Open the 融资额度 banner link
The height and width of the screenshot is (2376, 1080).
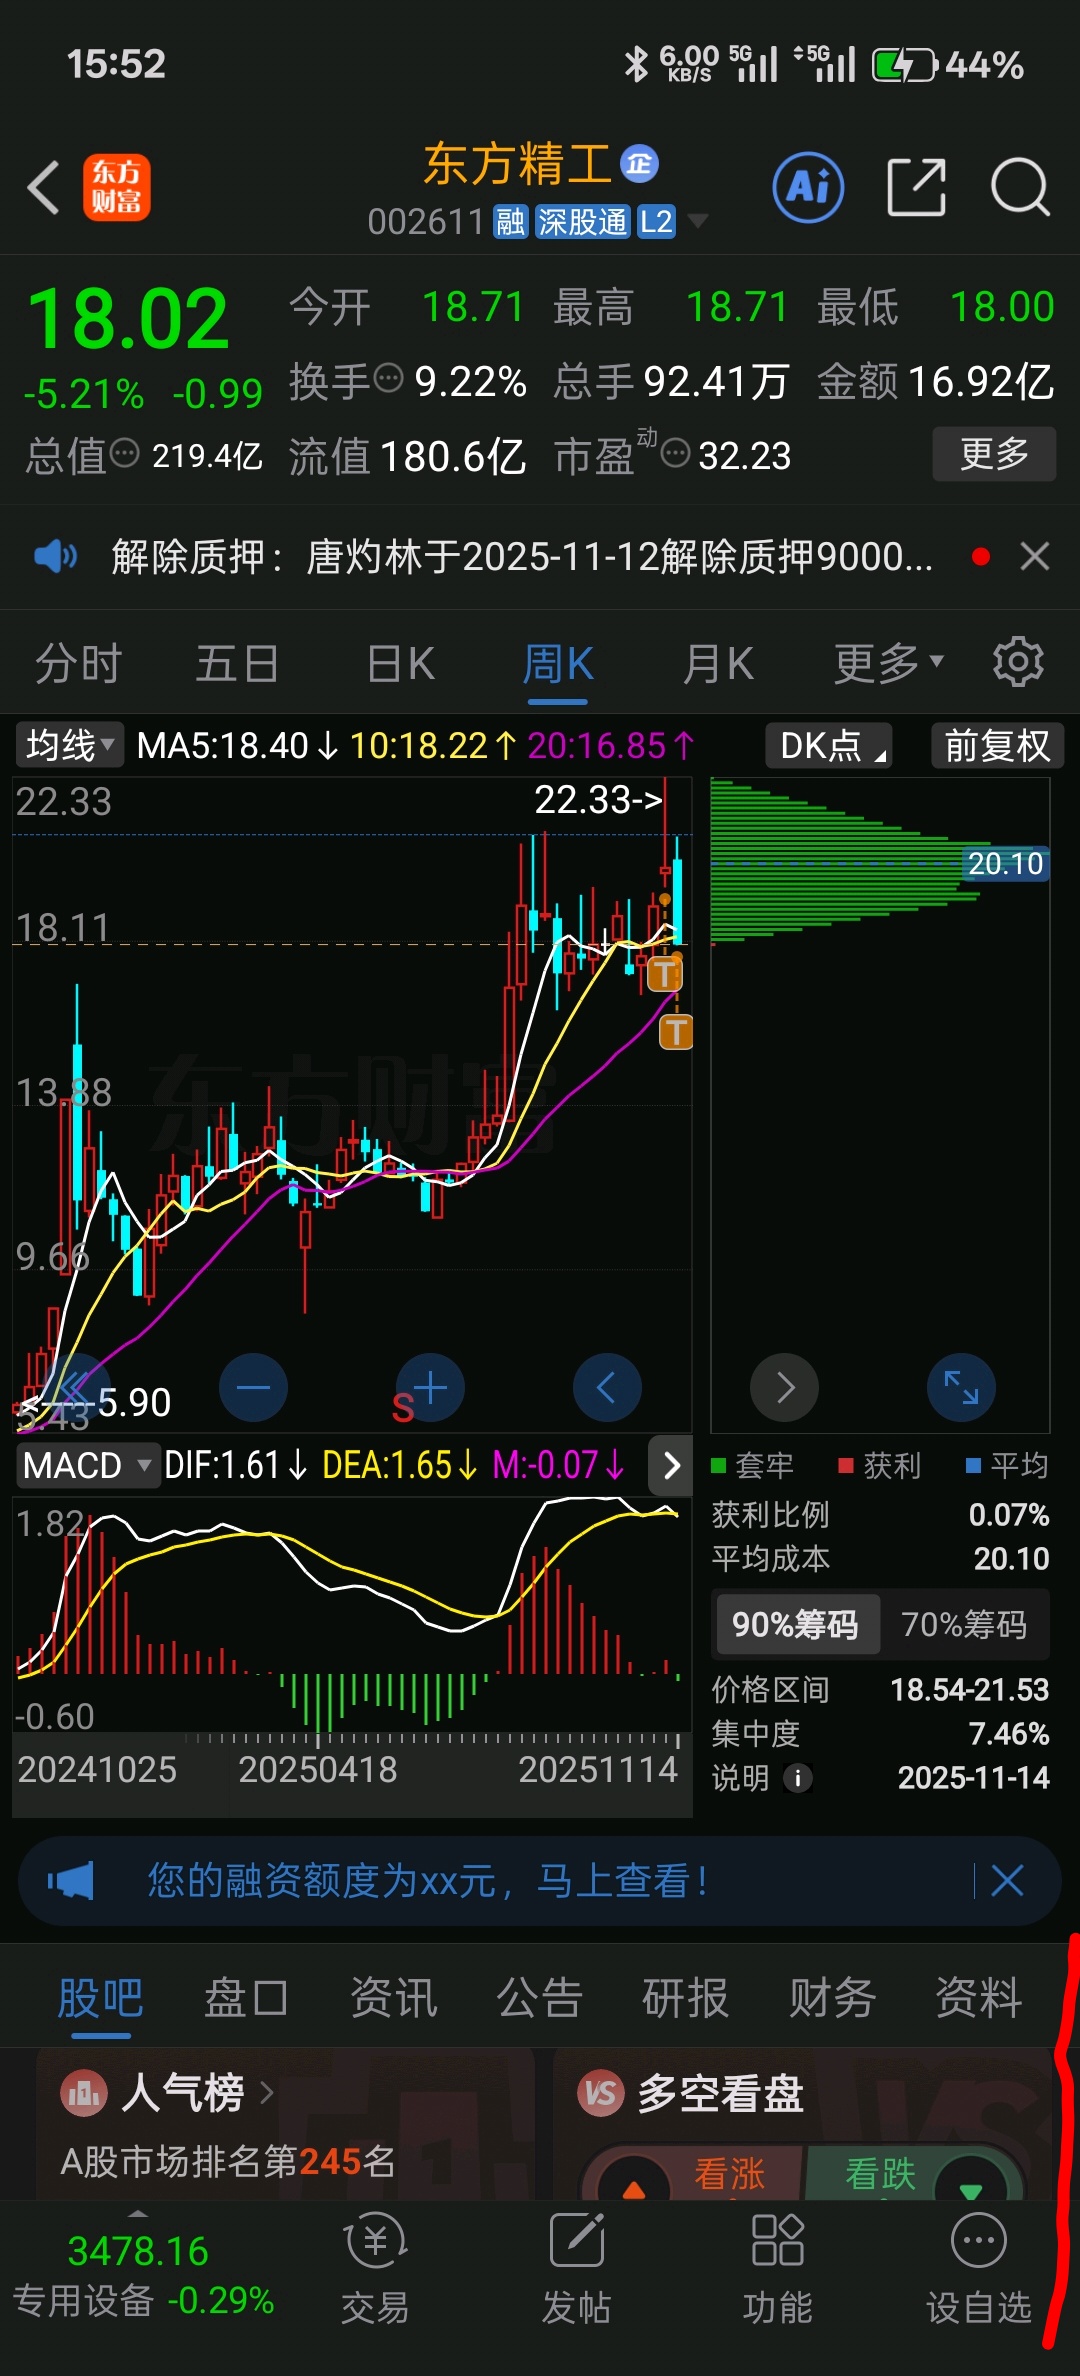[428, 1881]
